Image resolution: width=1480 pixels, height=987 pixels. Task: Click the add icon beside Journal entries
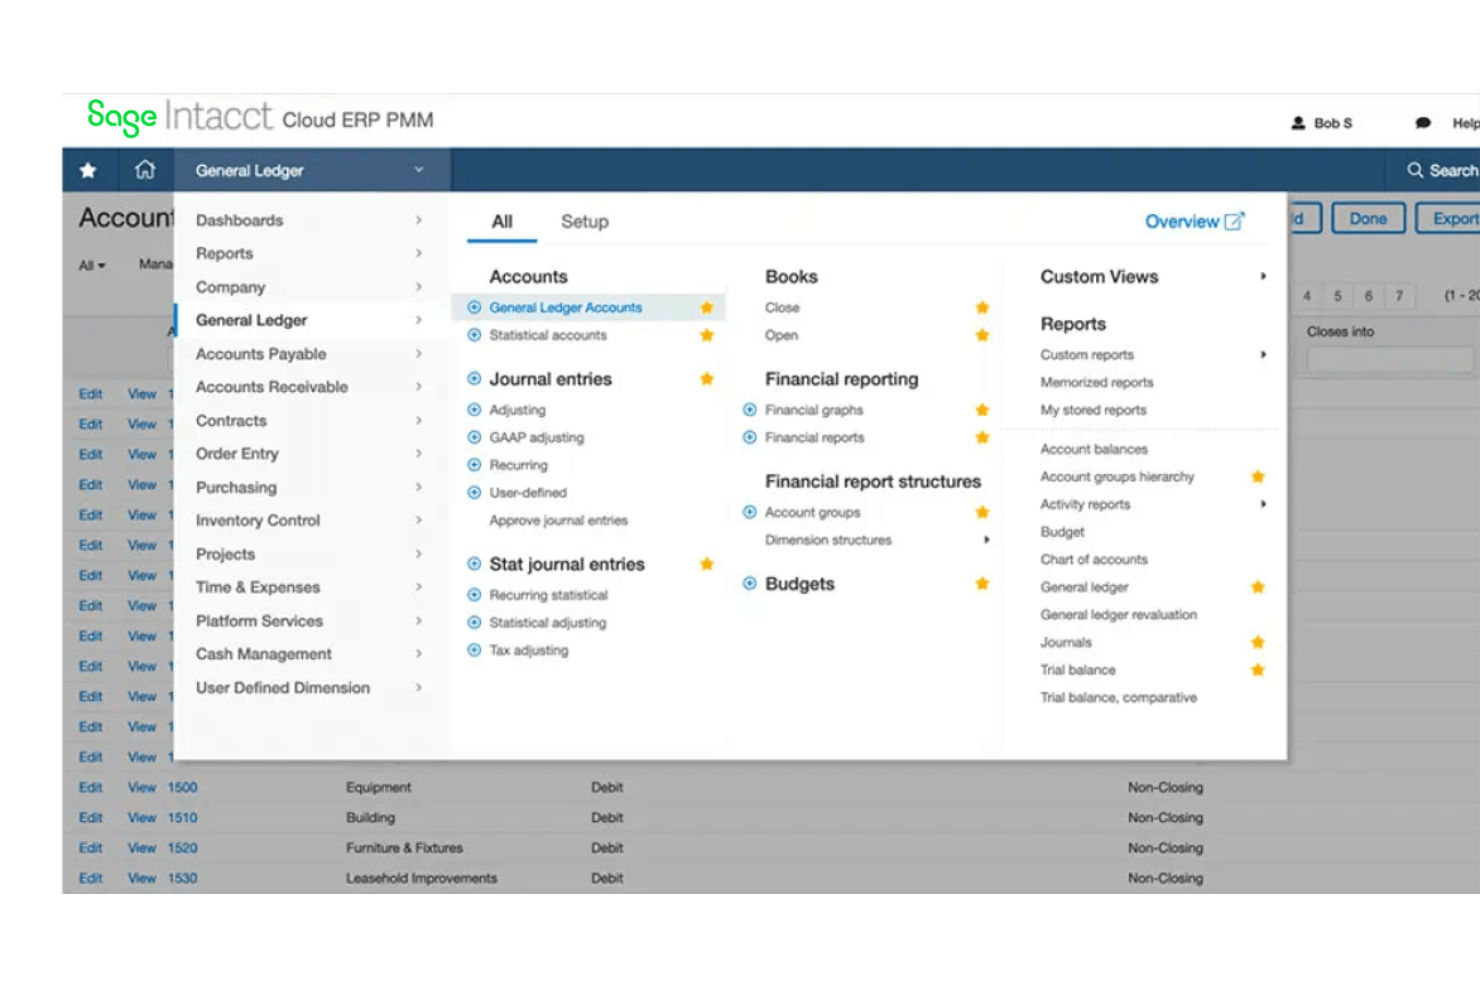pos(474,379)
